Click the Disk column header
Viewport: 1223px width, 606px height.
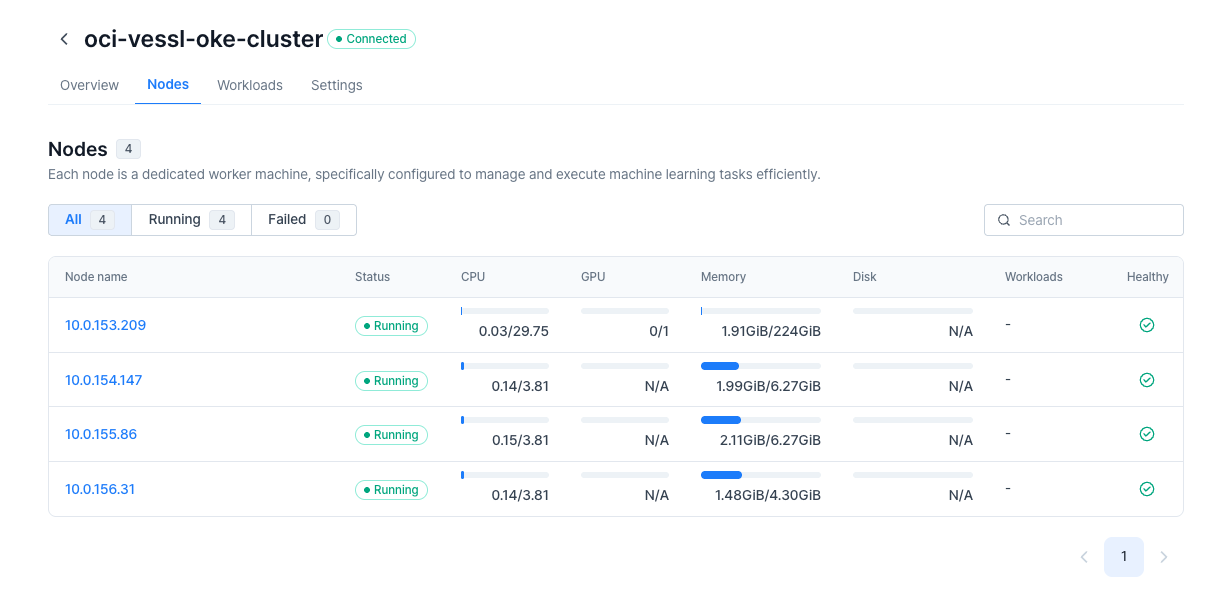coord(865,277)
